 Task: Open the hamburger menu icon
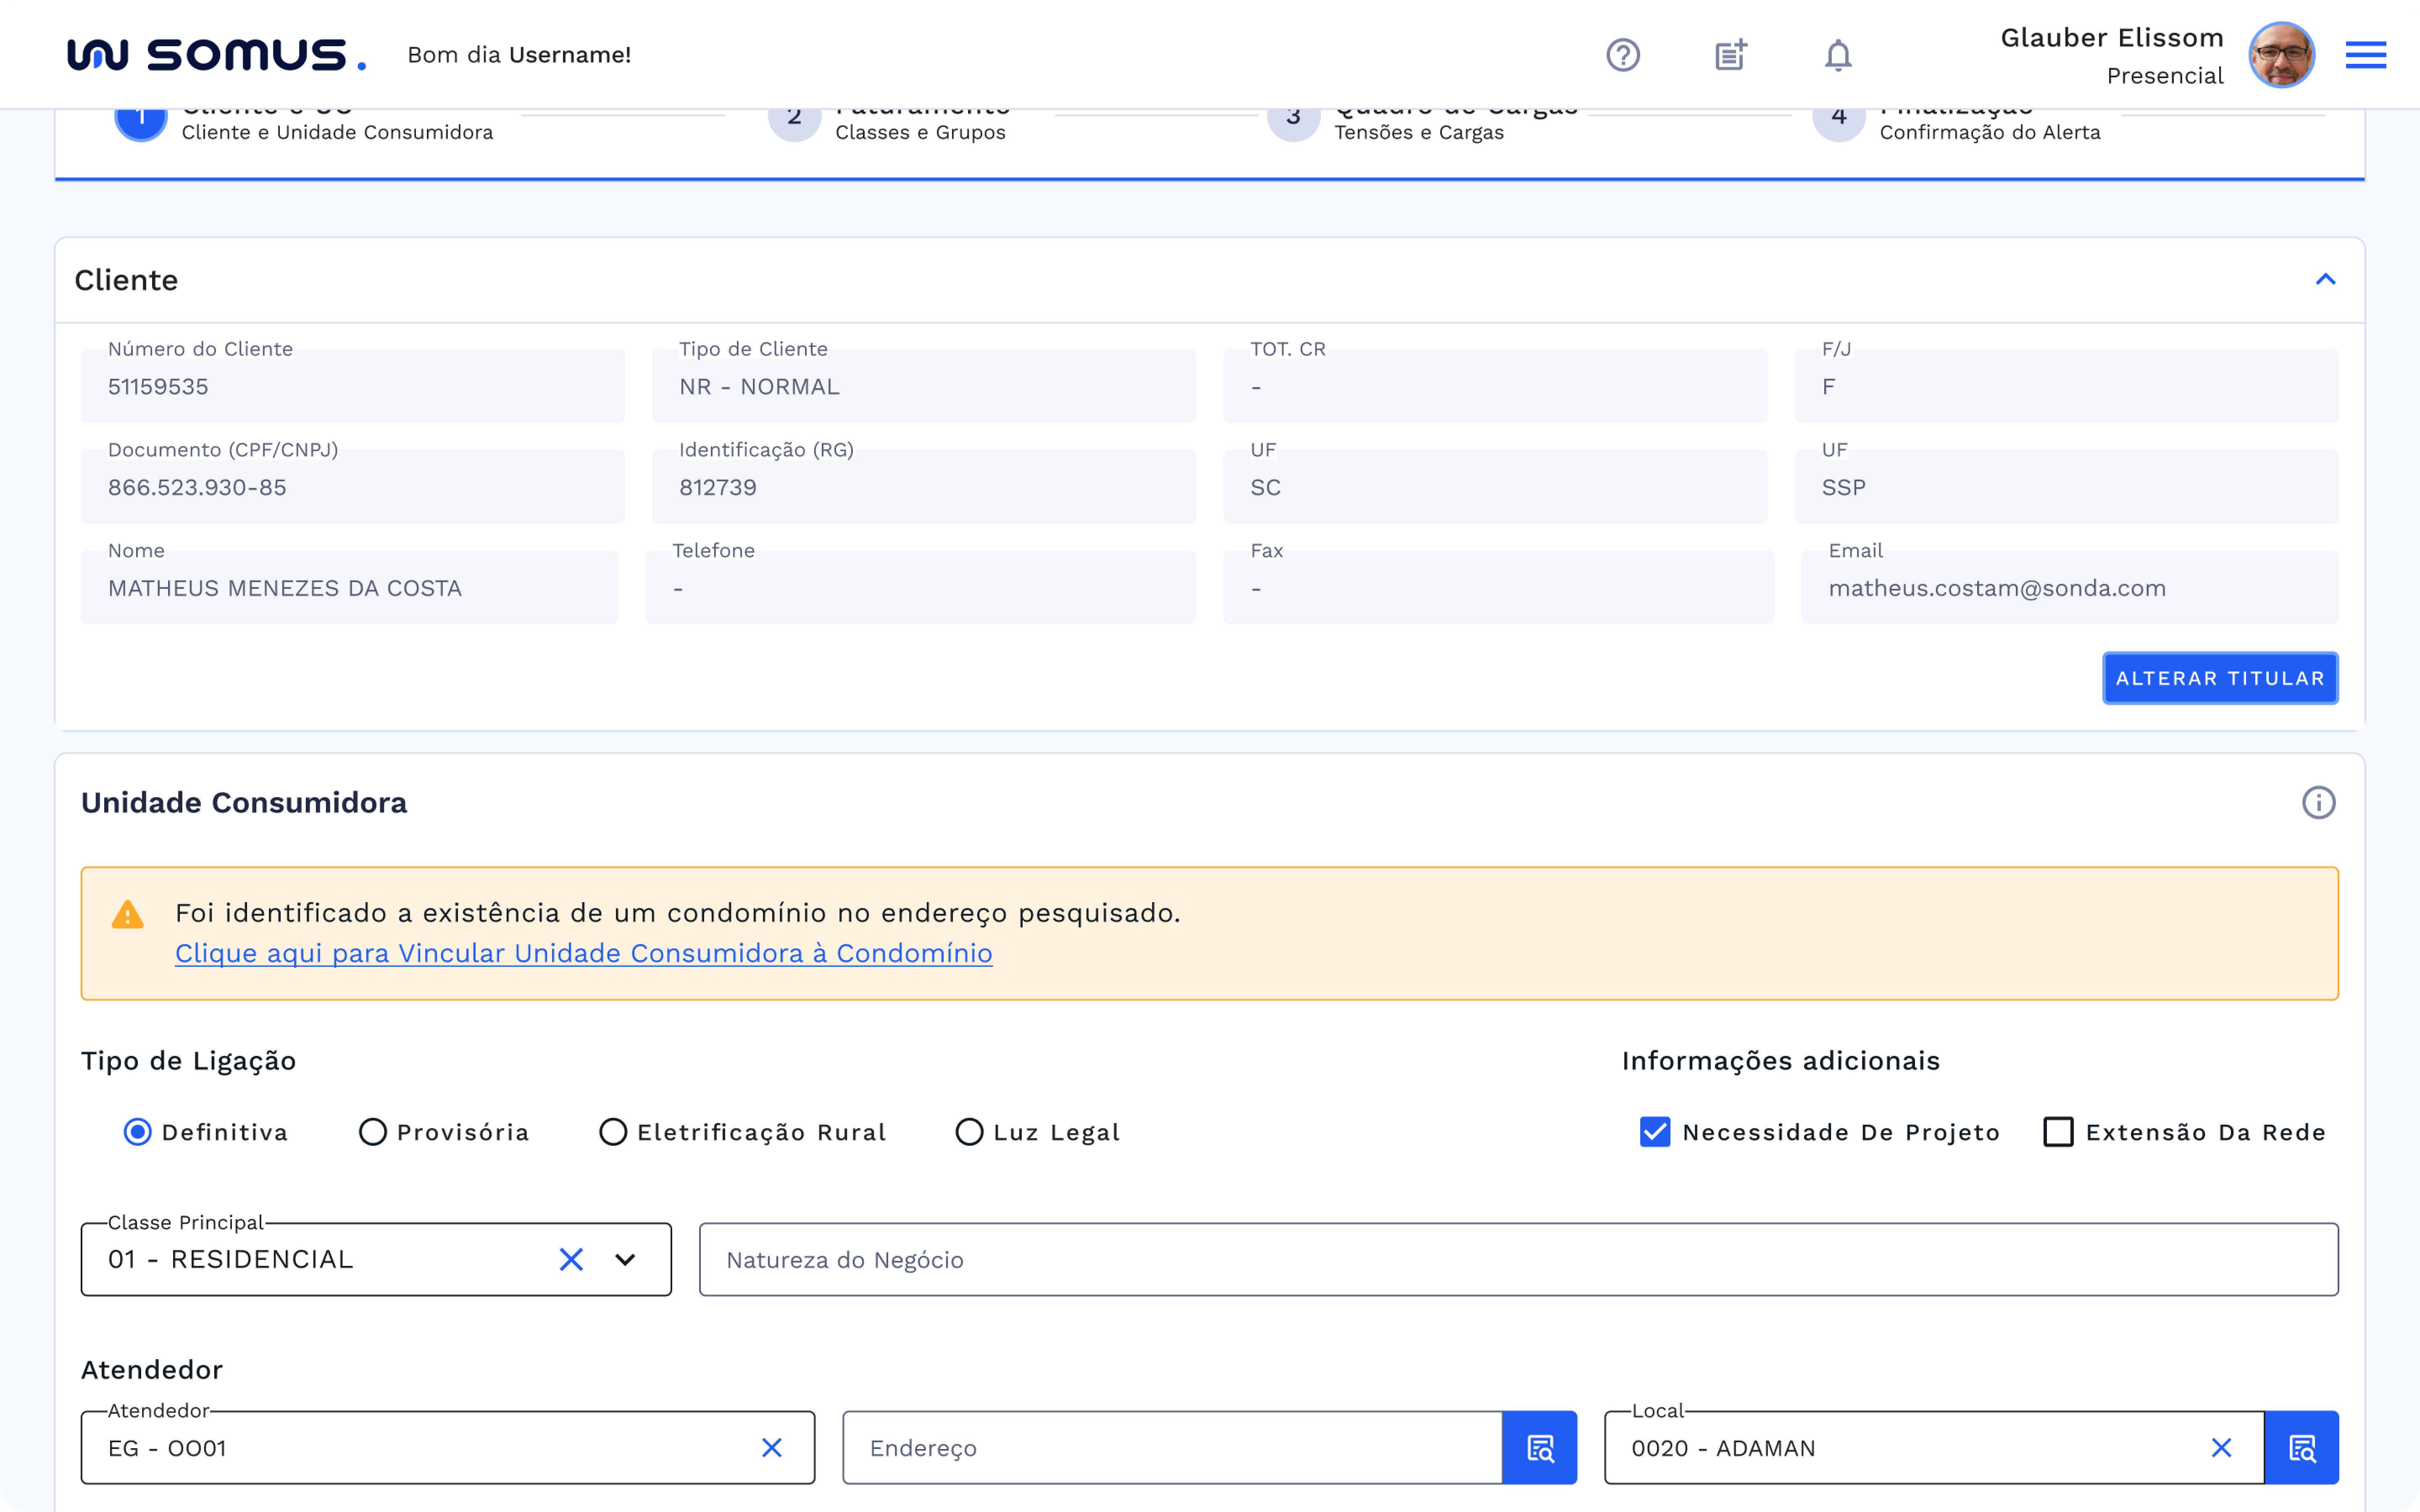[2365, 55]
